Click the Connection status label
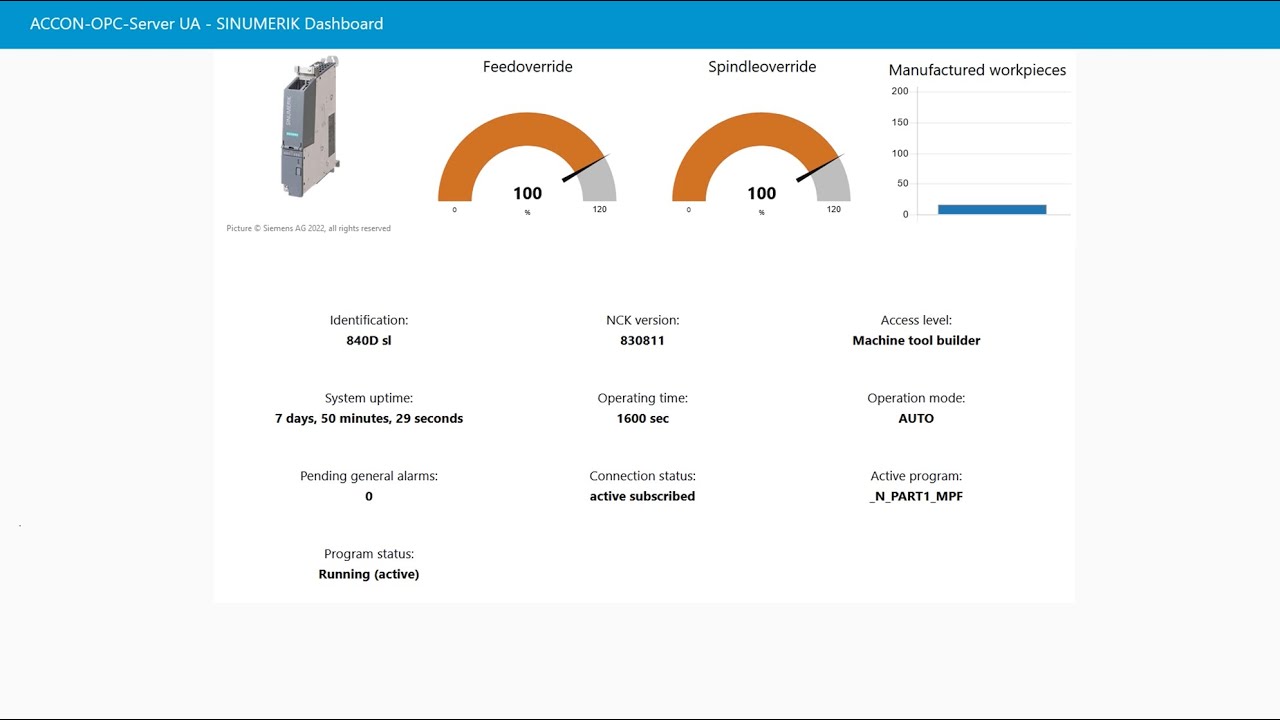Screen dimensions: 1280x720 point(643,476)
